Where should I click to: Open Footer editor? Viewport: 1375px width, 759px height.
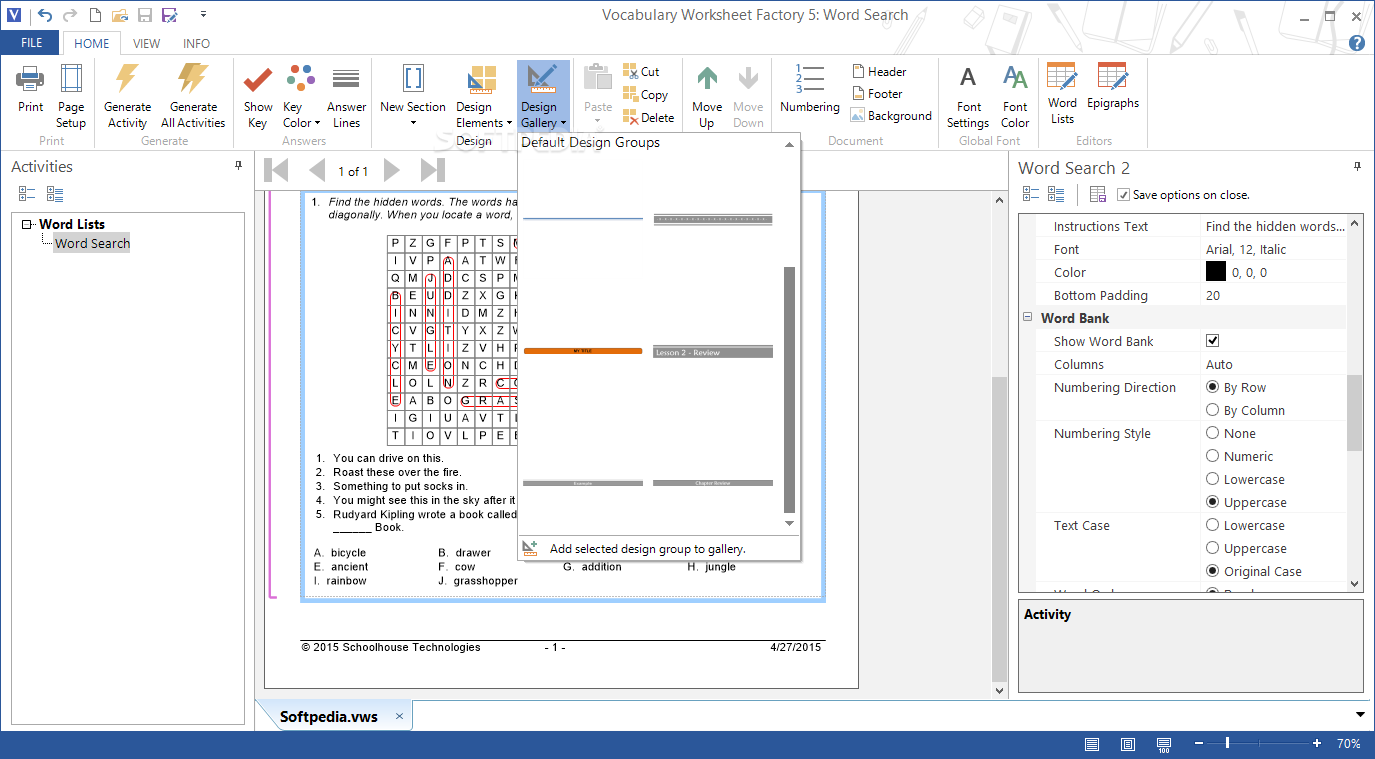pyautogui.click(x=878, y=93)
